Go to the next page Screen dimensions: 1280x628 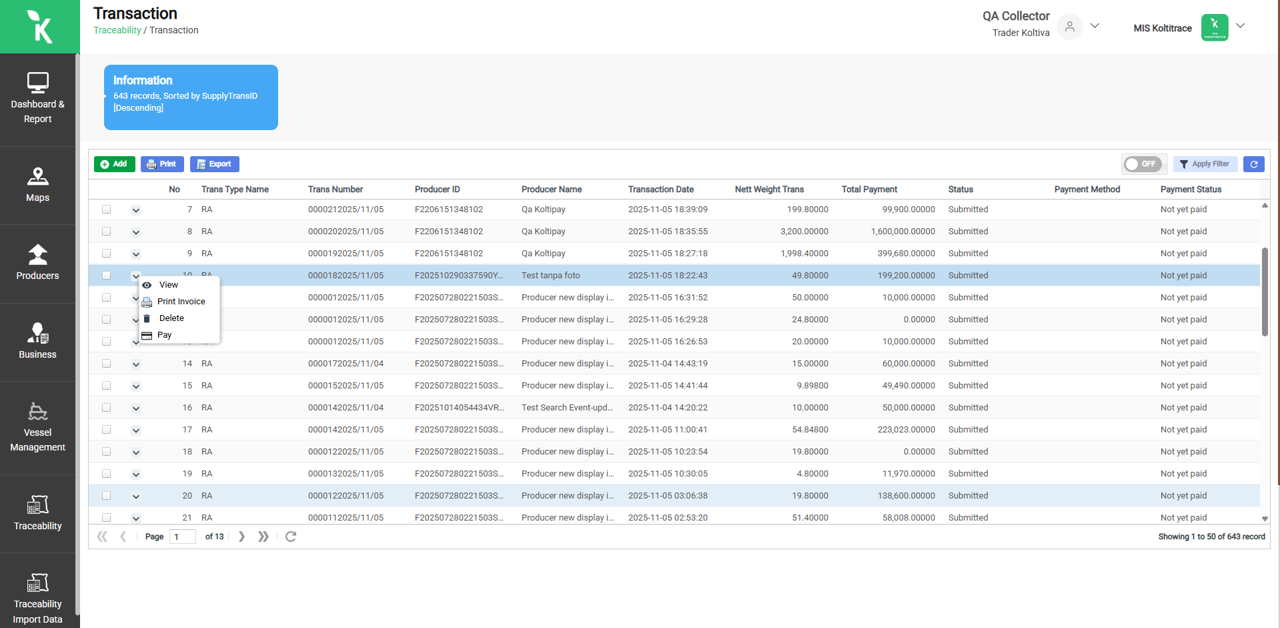242,536
